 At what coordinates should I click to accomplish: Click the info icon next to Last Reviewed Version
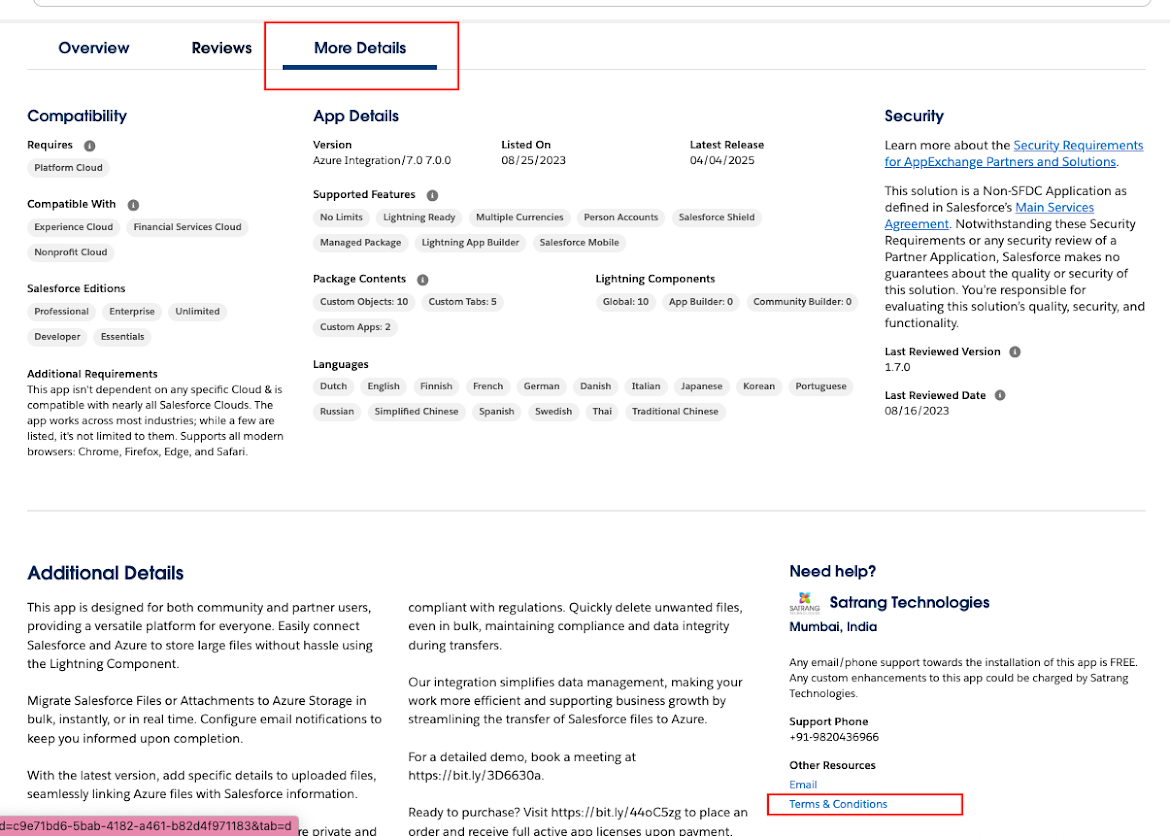click(x=1015, y=352)
